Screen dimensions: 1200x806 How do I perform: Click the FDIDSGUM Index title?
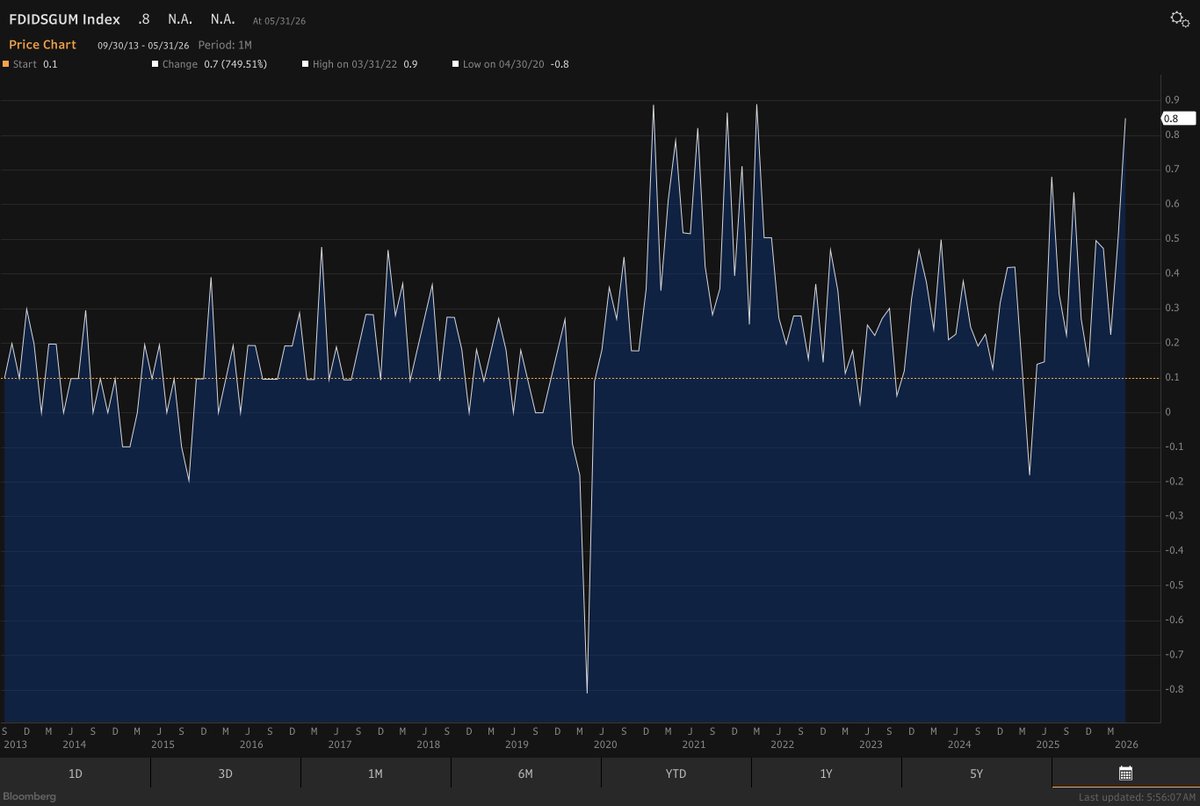pyautogui.click(x=64, y=19)
